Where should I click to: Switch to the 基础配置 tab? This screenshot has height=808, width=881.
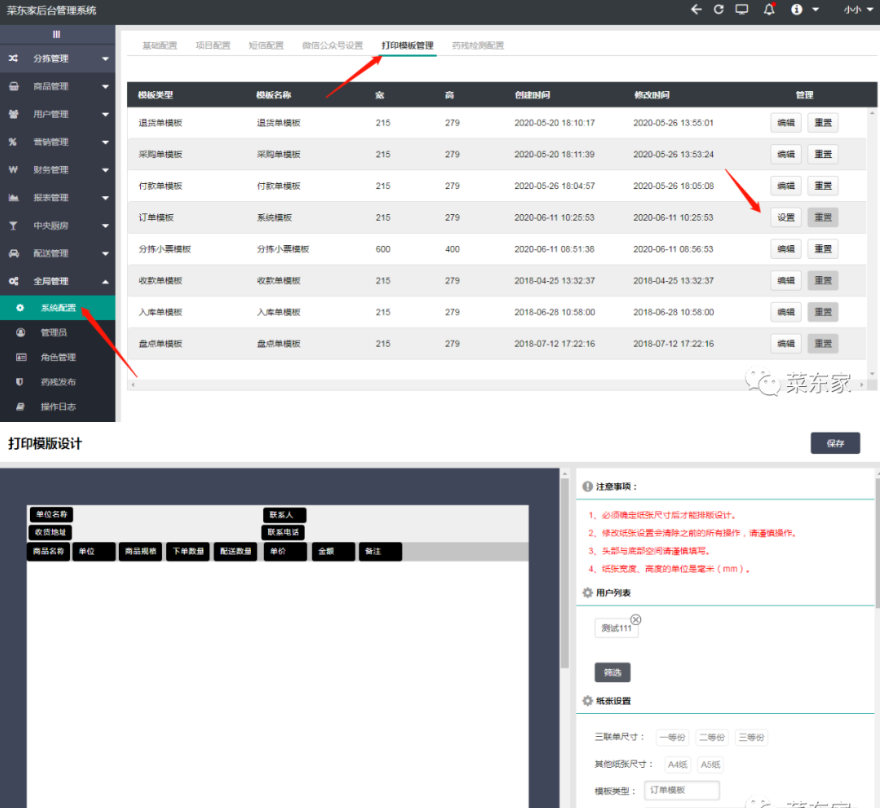pos(159,46)
